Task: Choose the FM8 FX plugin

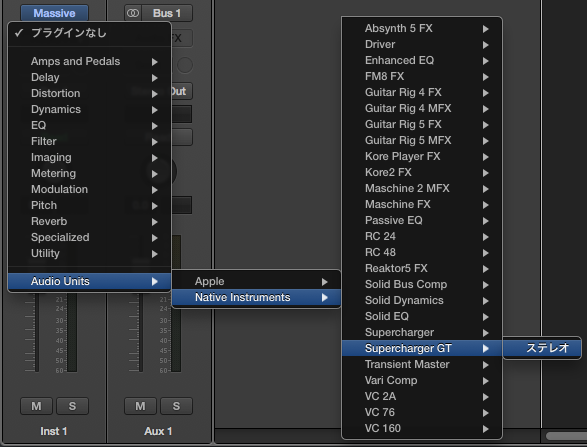Action: [x=422, y=76]
